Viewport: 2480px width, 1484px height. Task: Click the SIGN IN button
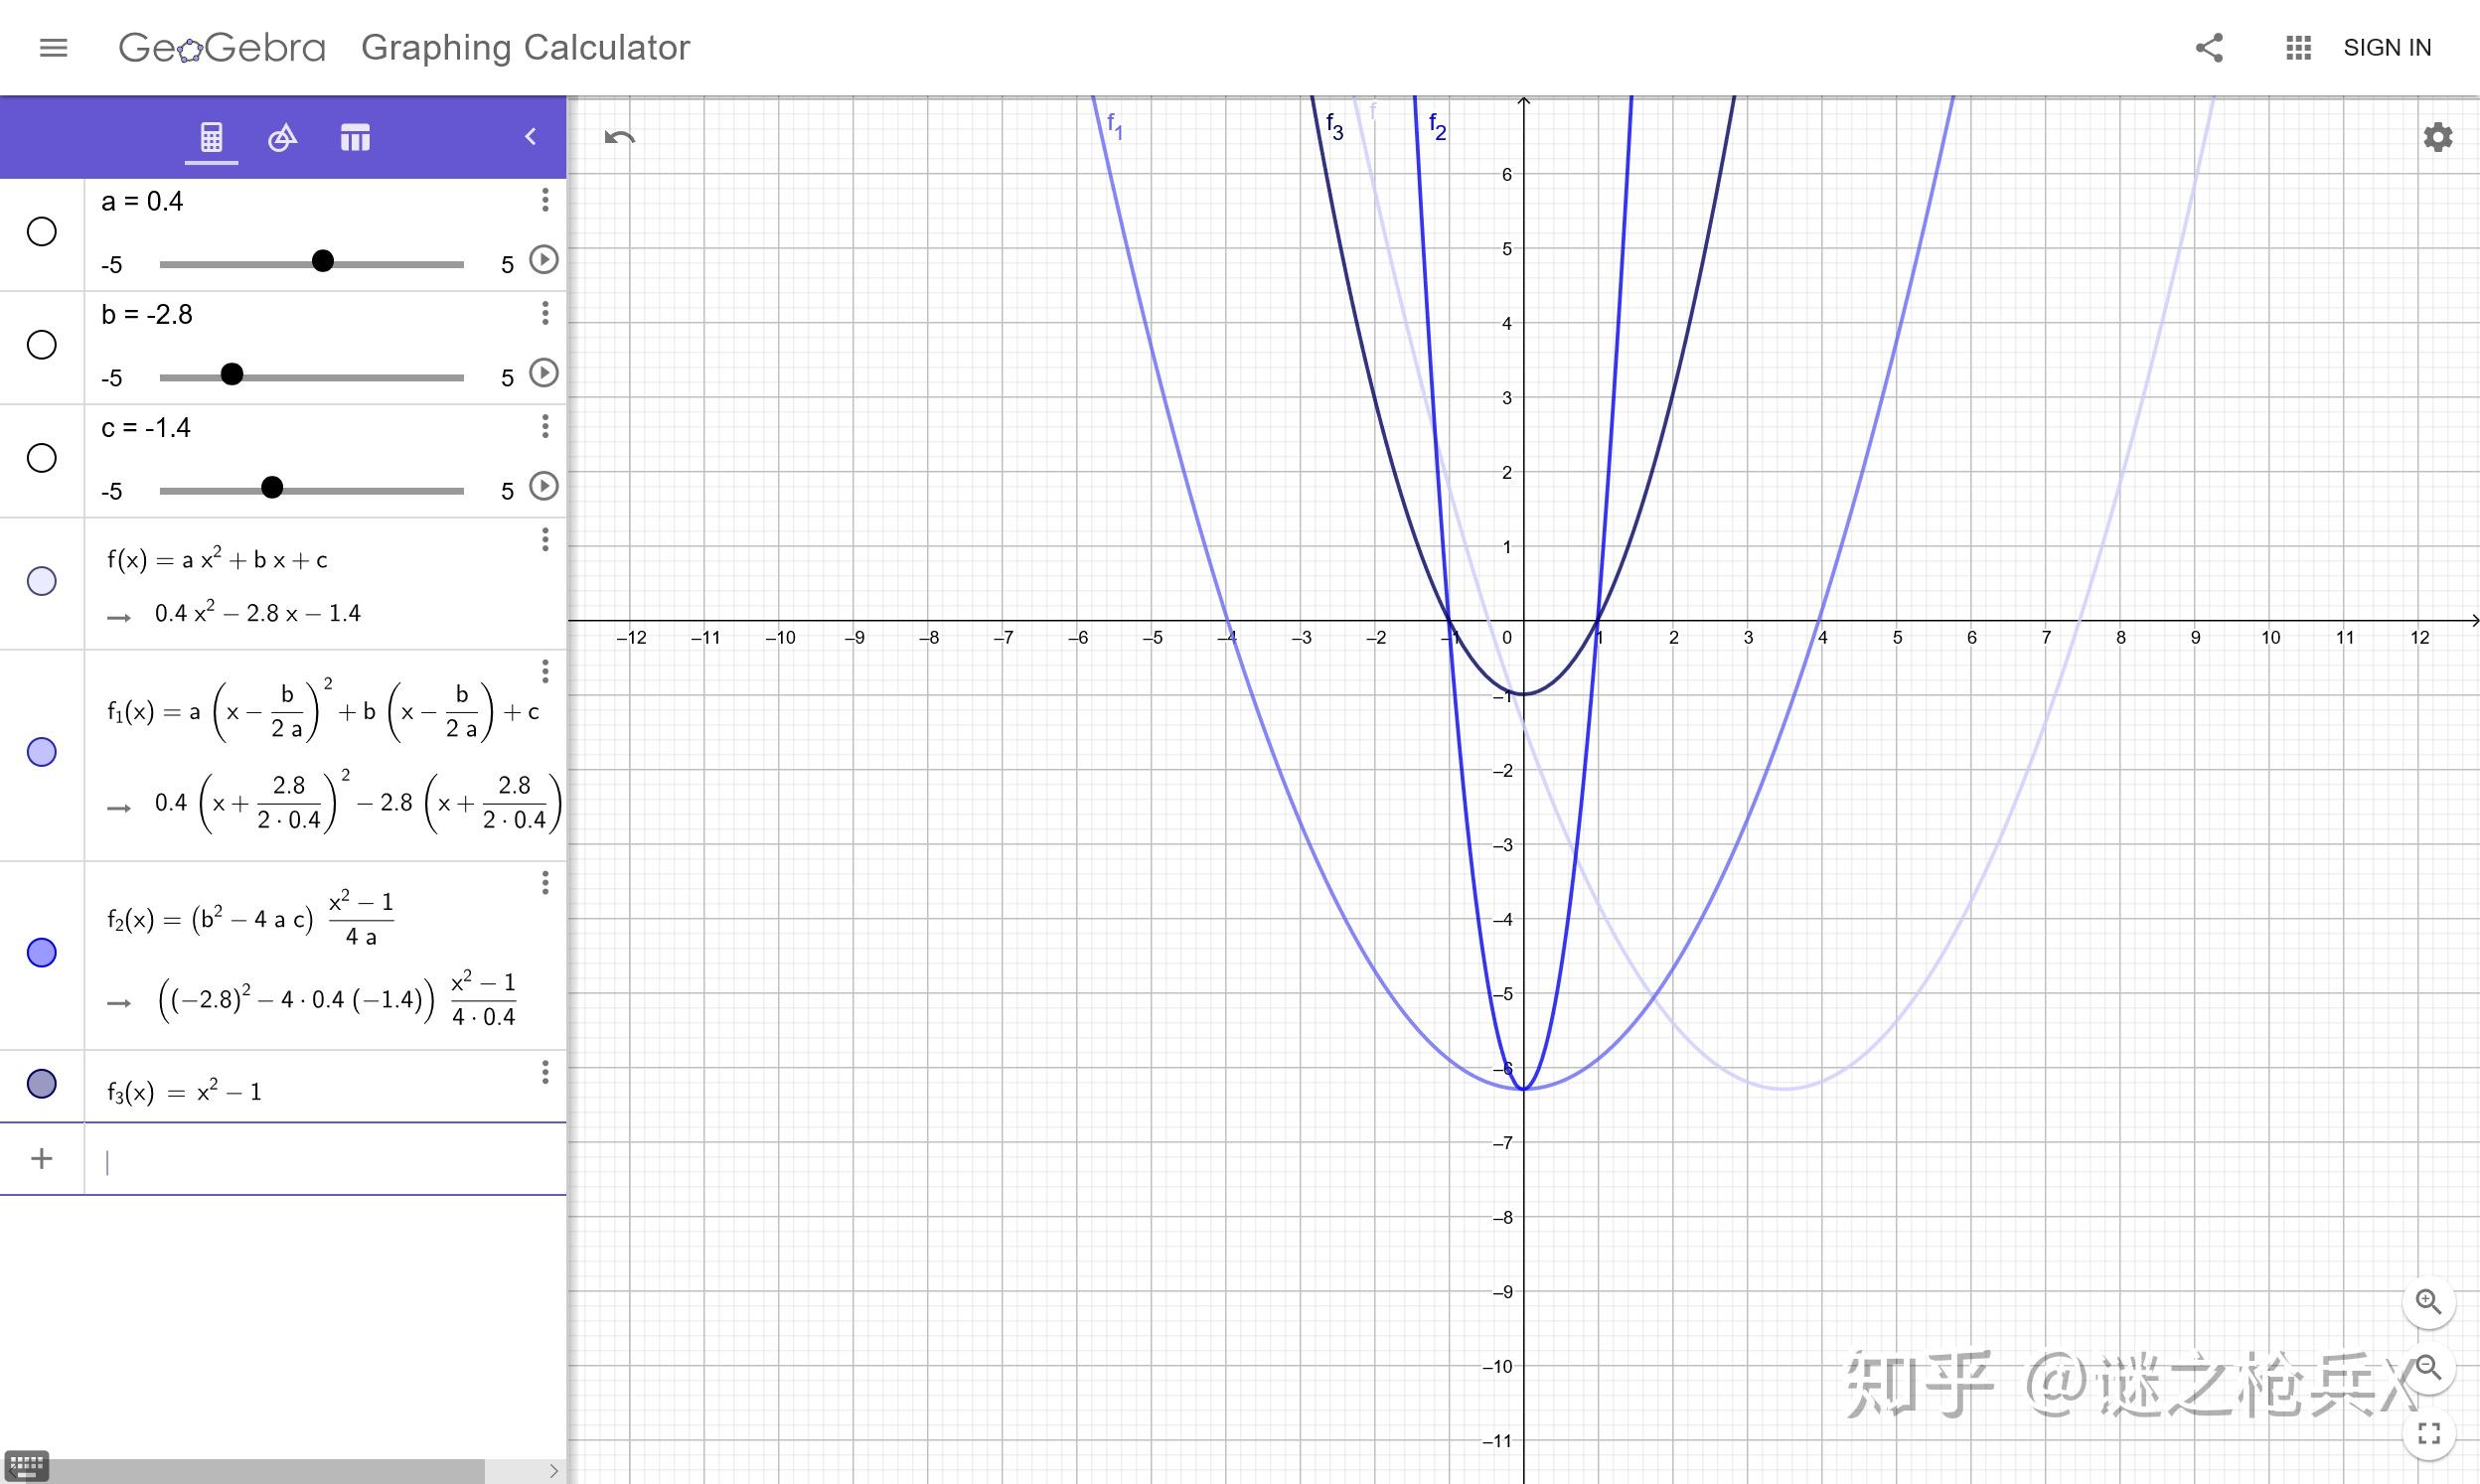coord(2386,47)
